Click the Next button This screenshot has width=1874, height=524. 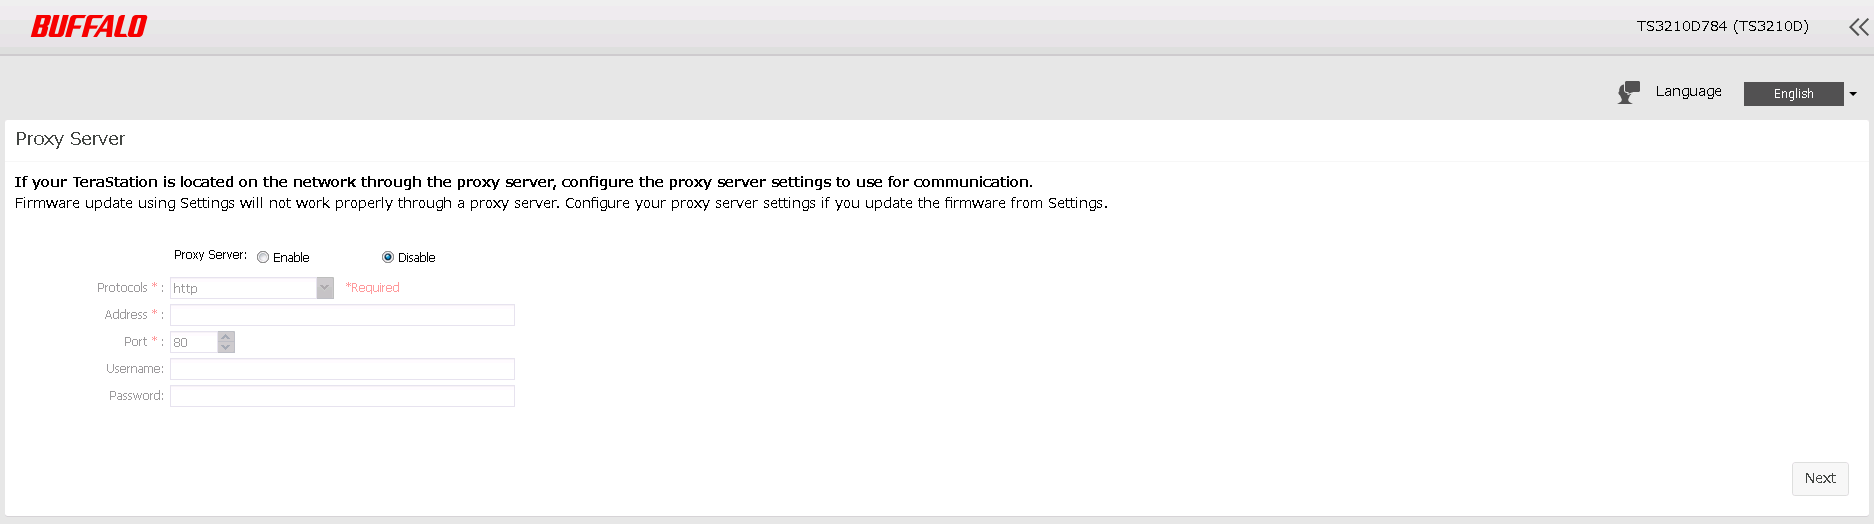point(1819,478)
